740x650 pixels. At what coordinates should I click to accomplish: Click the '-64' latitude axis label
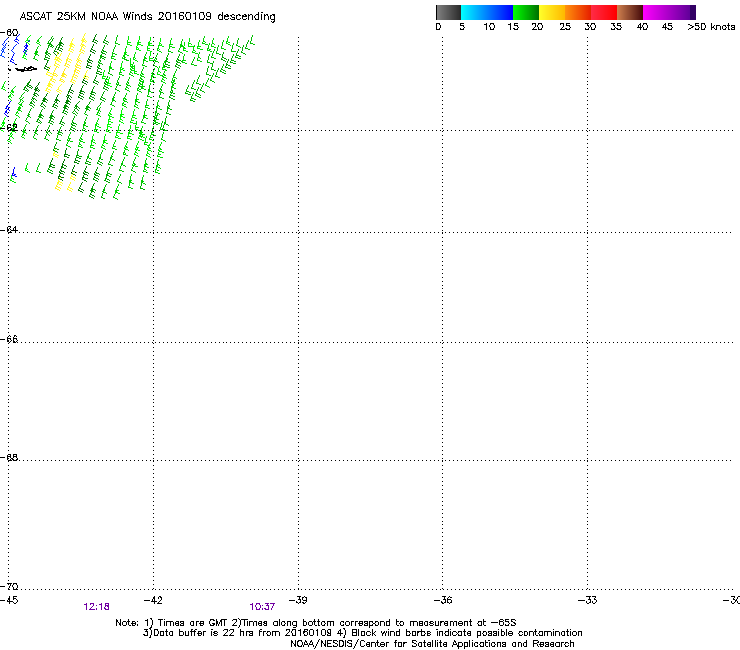tap(9, 229)
